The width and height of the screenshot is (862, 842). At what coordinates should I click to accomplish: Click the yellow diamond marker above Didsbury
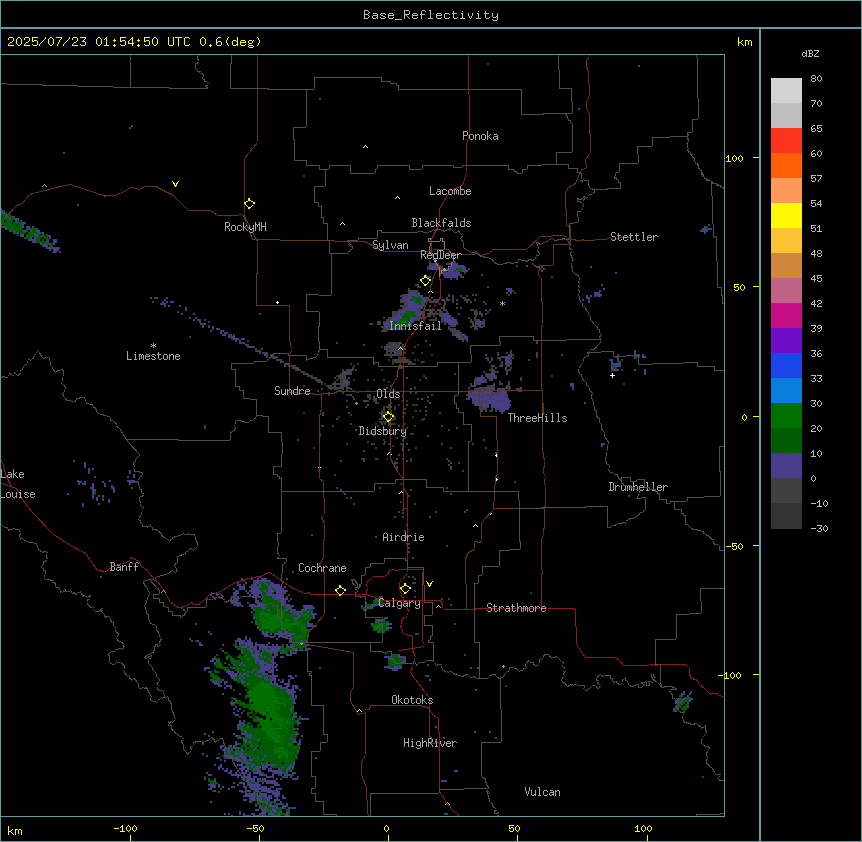388,417
